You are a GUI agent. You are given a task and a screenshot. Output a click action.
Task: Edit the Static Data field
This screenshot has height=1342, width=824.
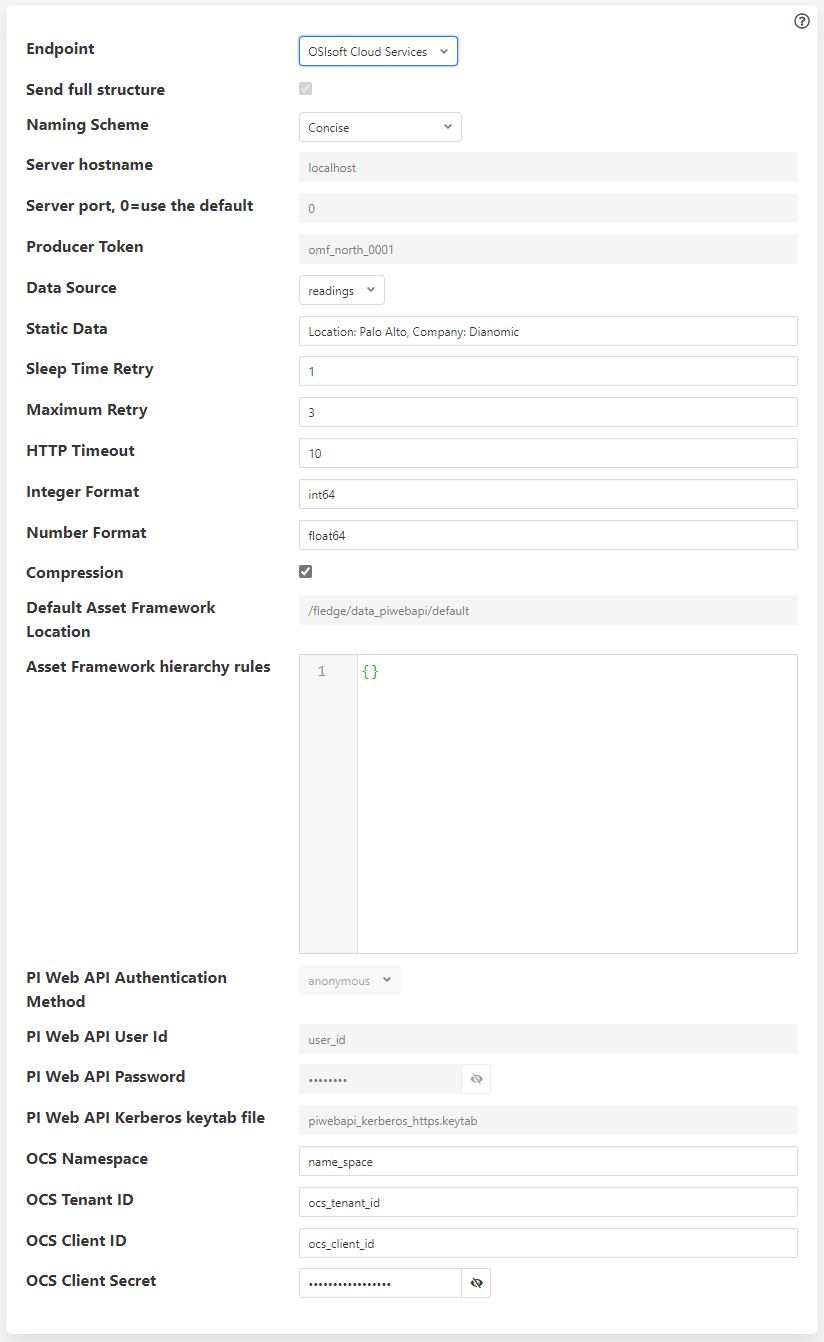coord(548,331)
